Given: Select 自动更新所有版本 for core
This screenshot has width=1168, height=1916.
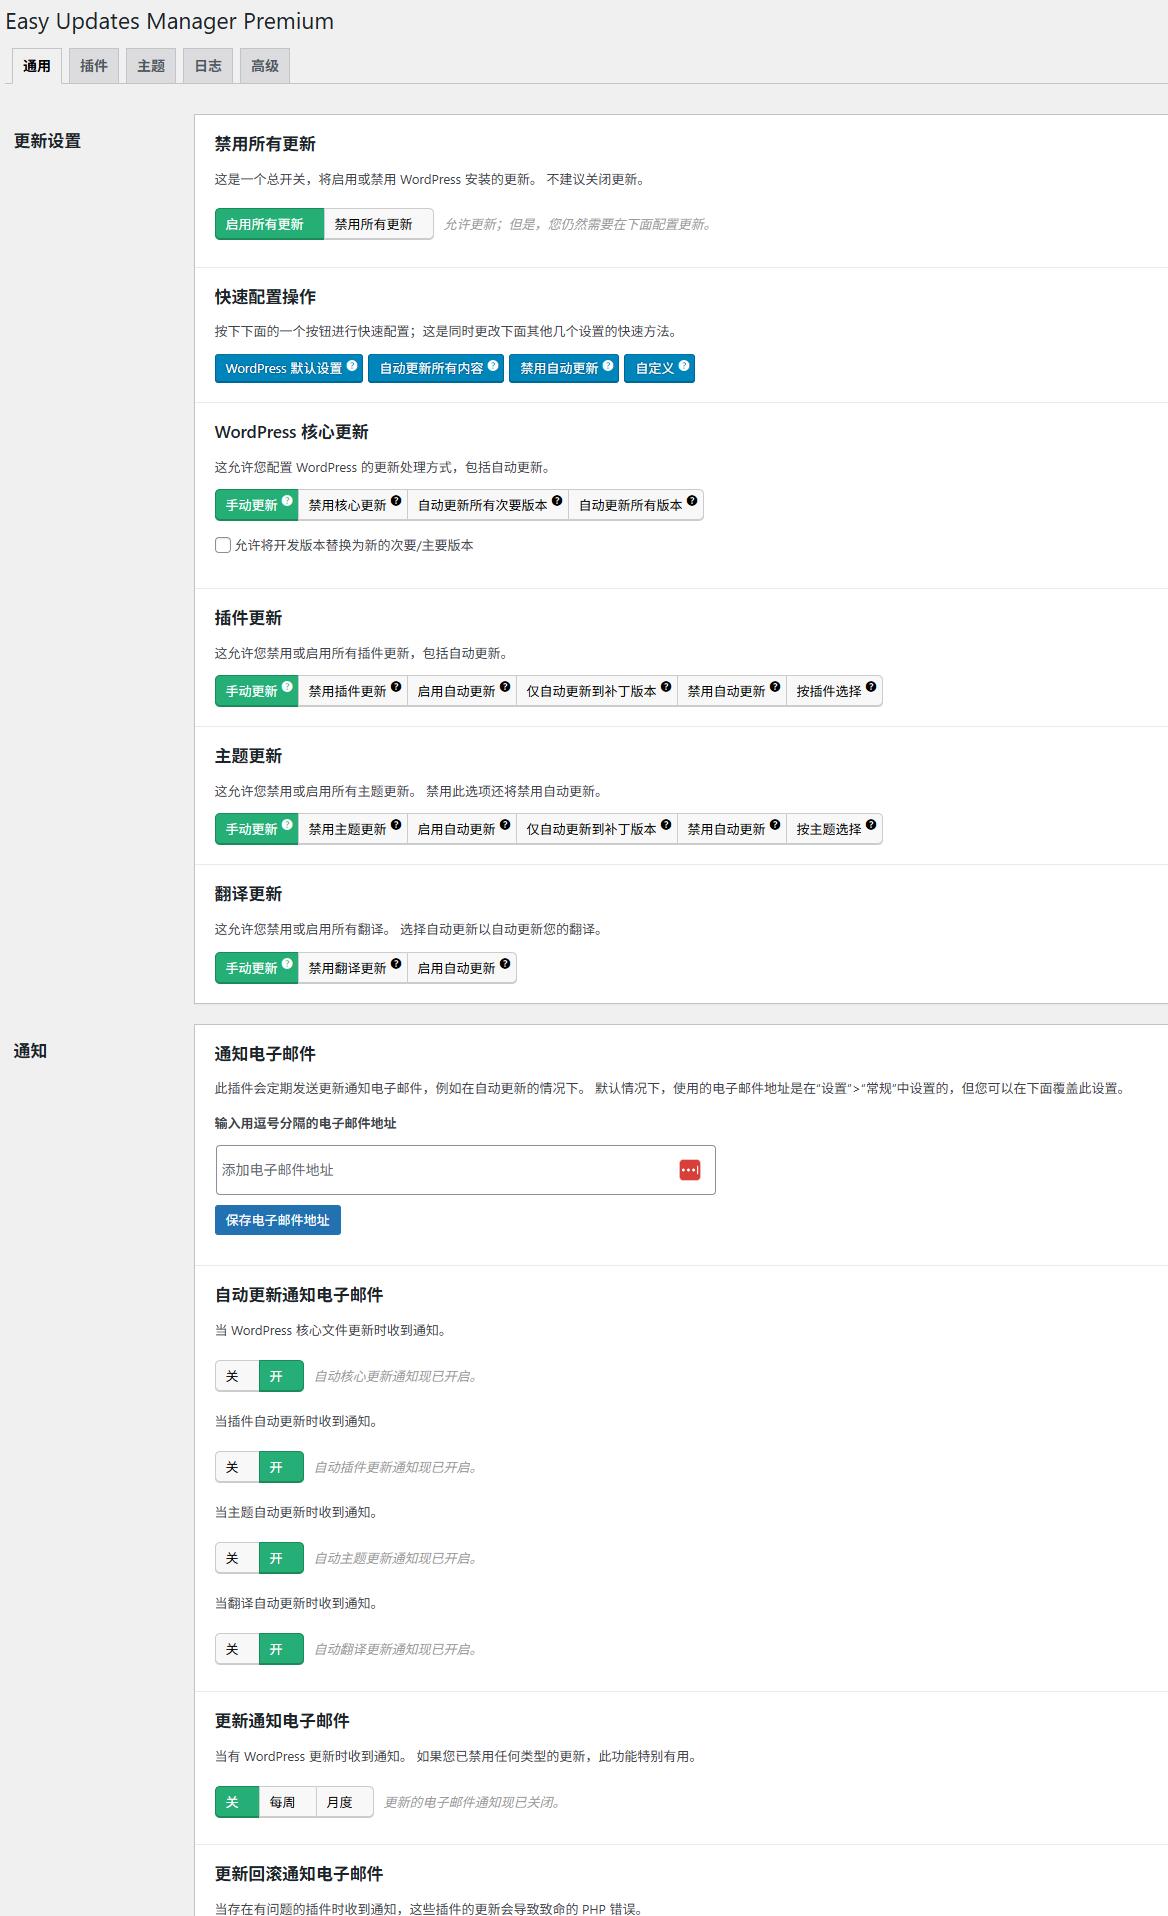Looking at the screenshot, I should (636, 505).
